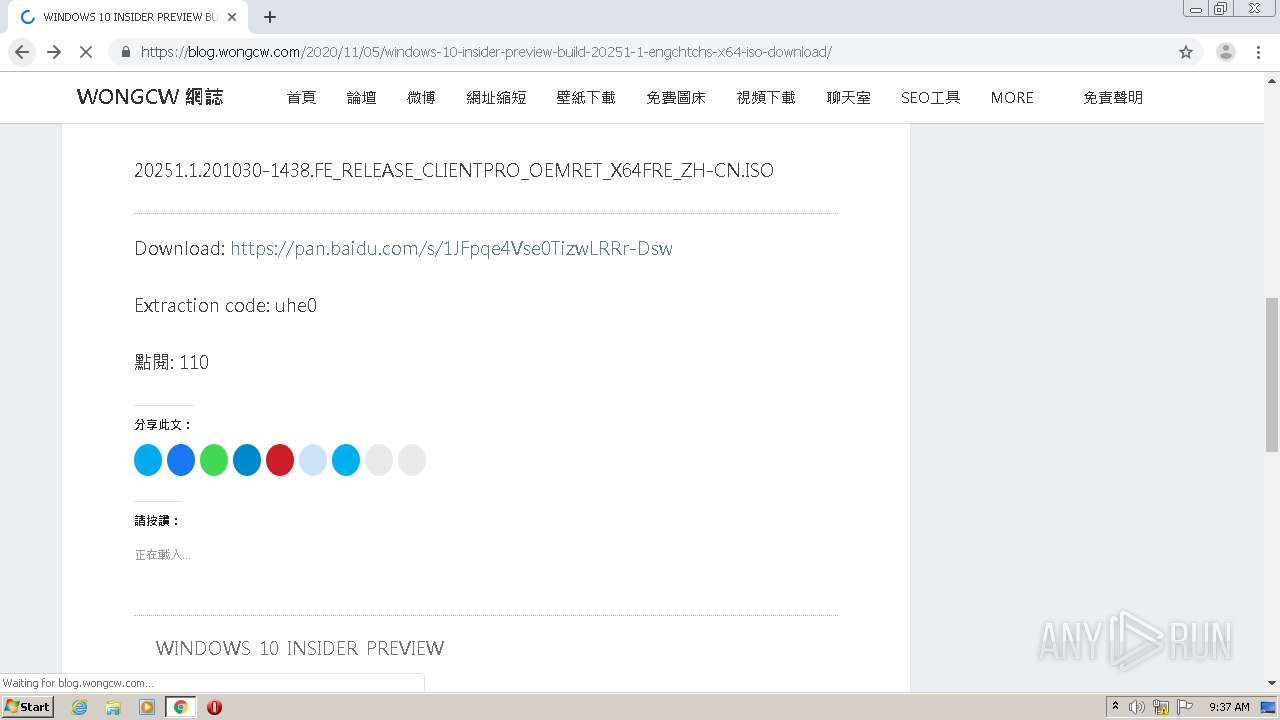Open the 視頻下載 menu item
This screenshot has height=720, width=1280.
(766, 97)
